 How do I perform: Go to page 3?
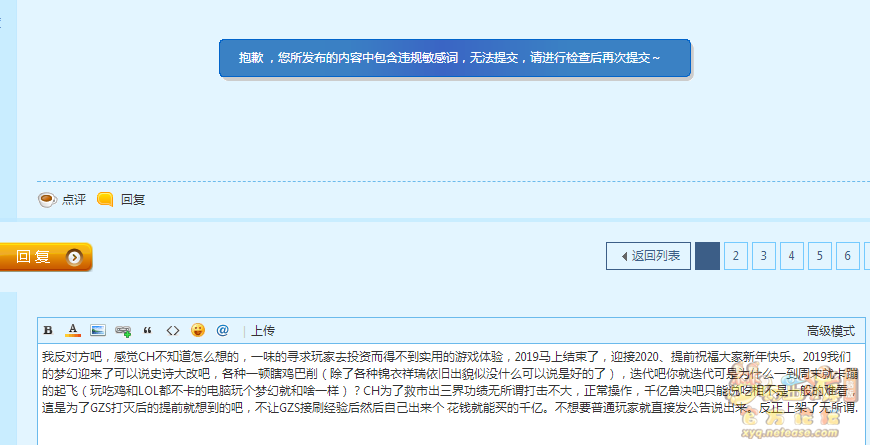pyautogui.click(x=763, y=256)
